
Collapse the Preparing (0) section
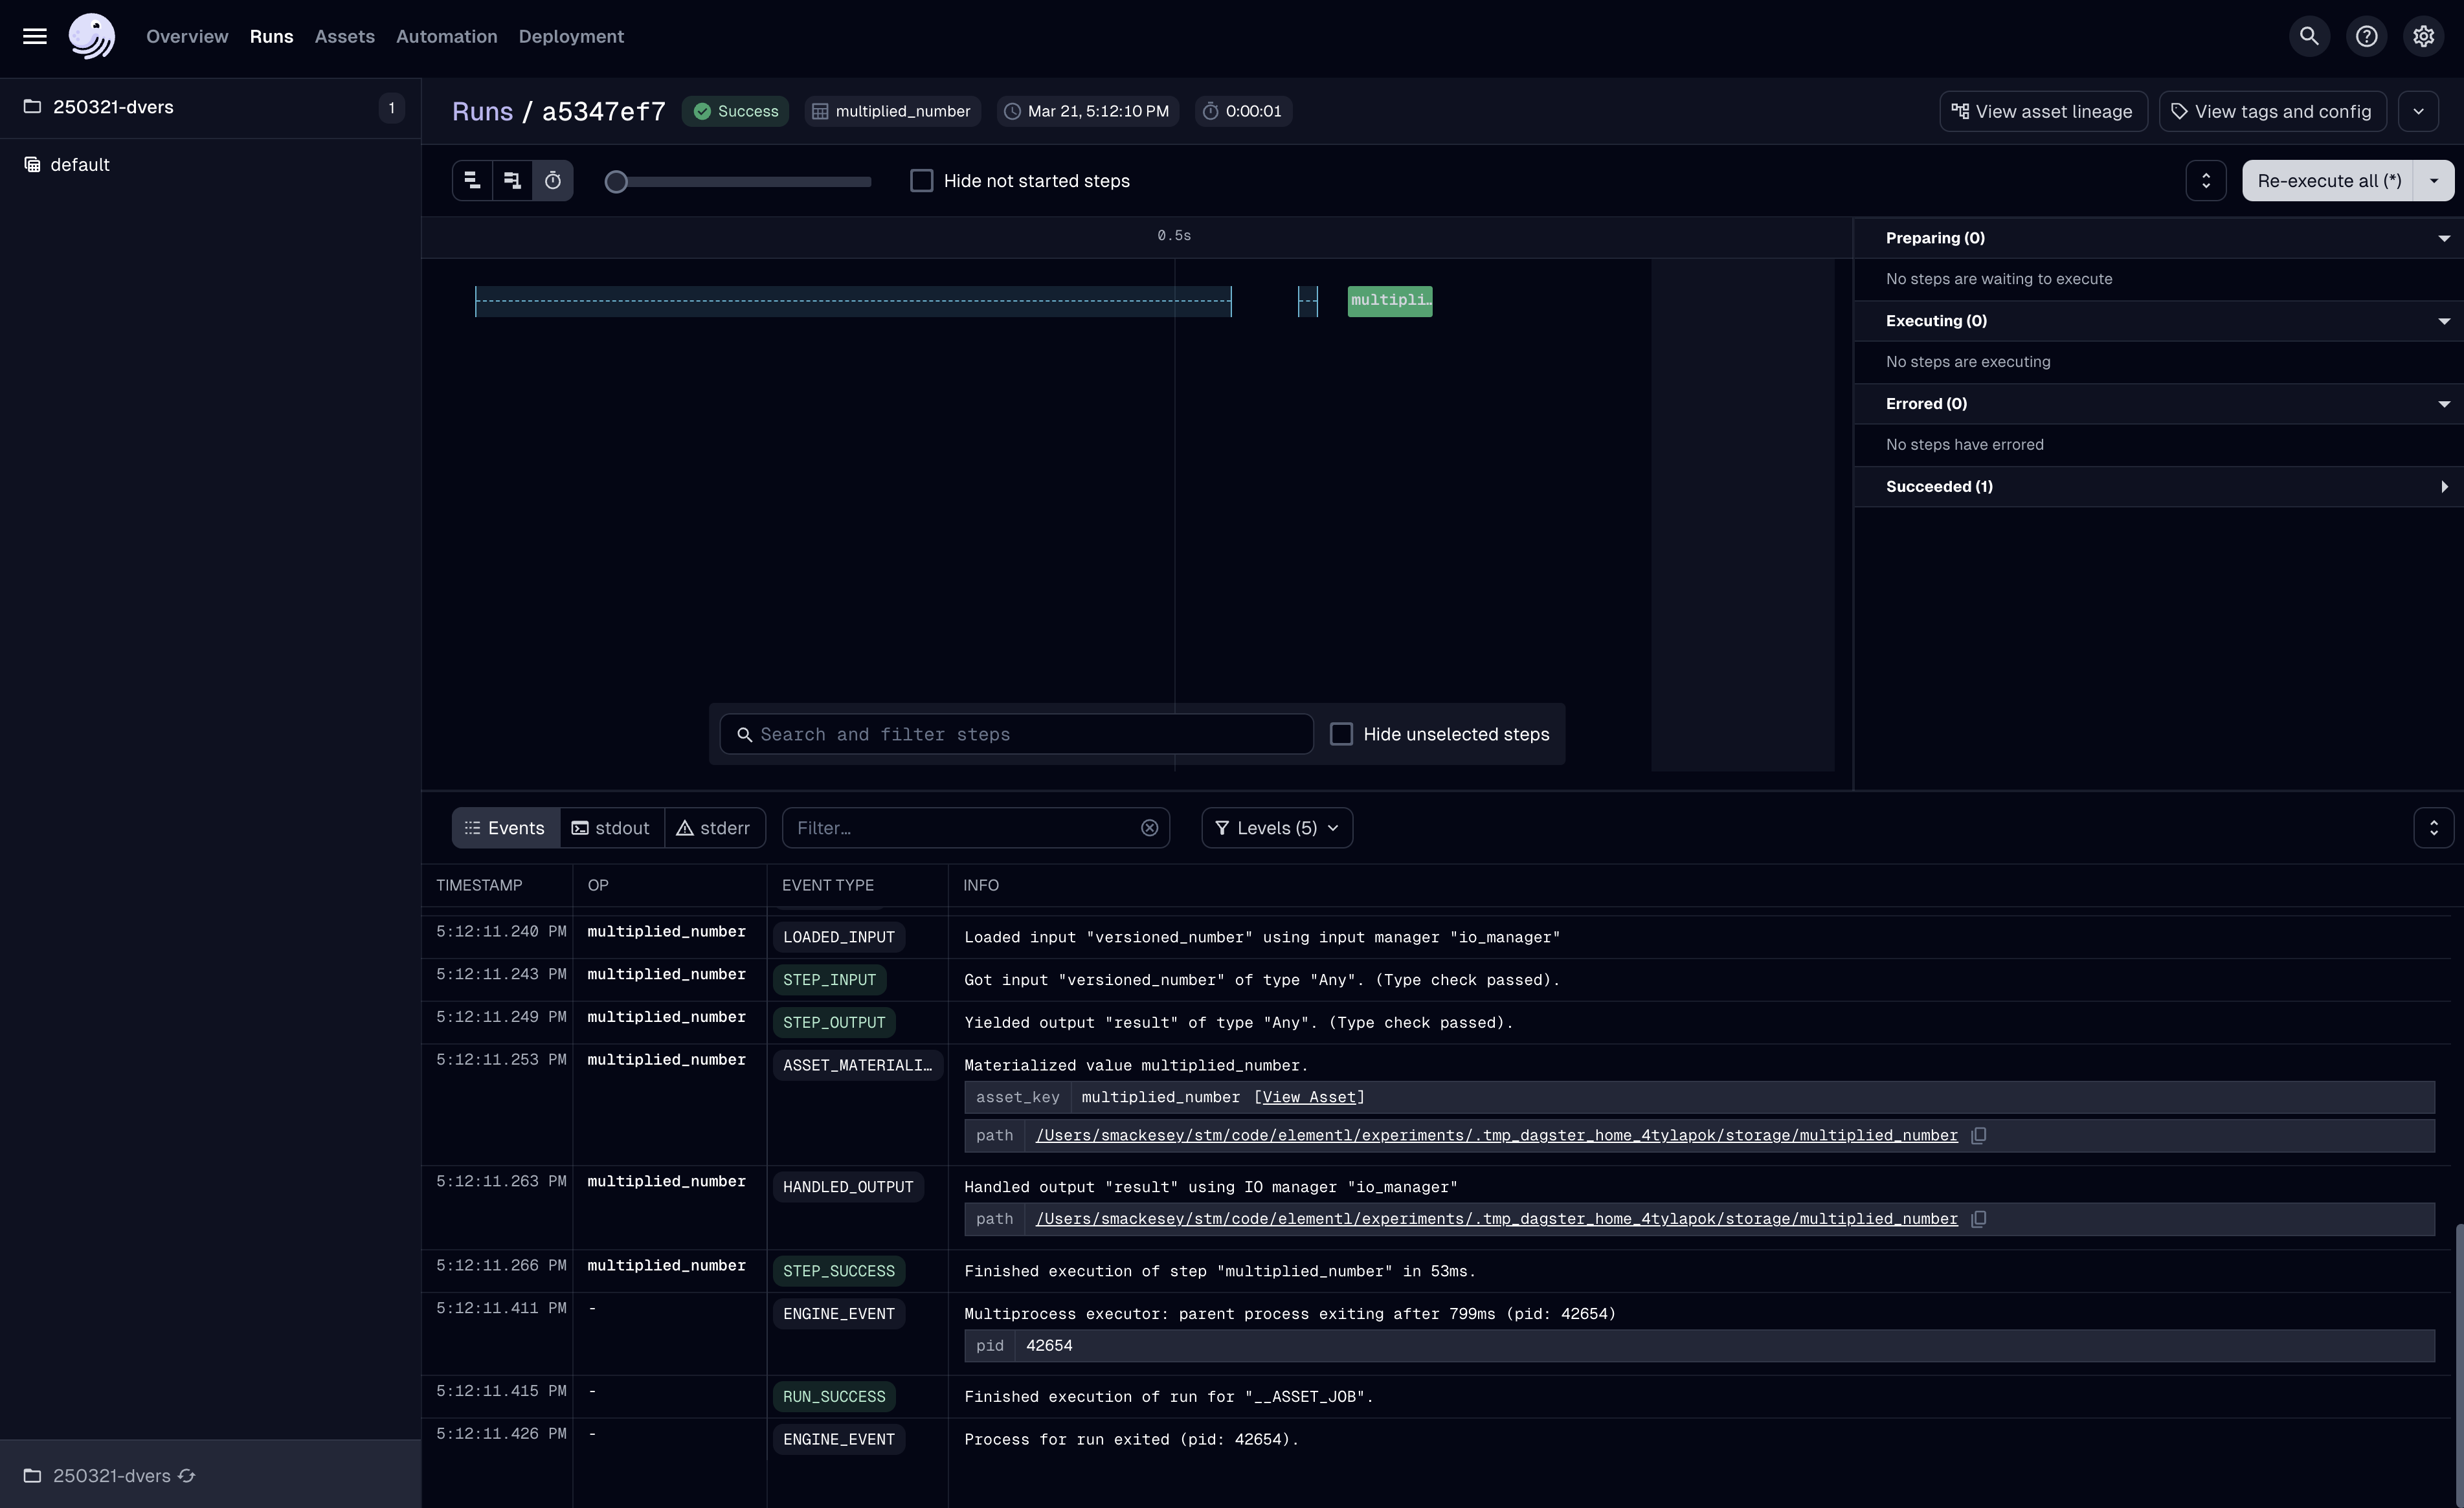2443,238
